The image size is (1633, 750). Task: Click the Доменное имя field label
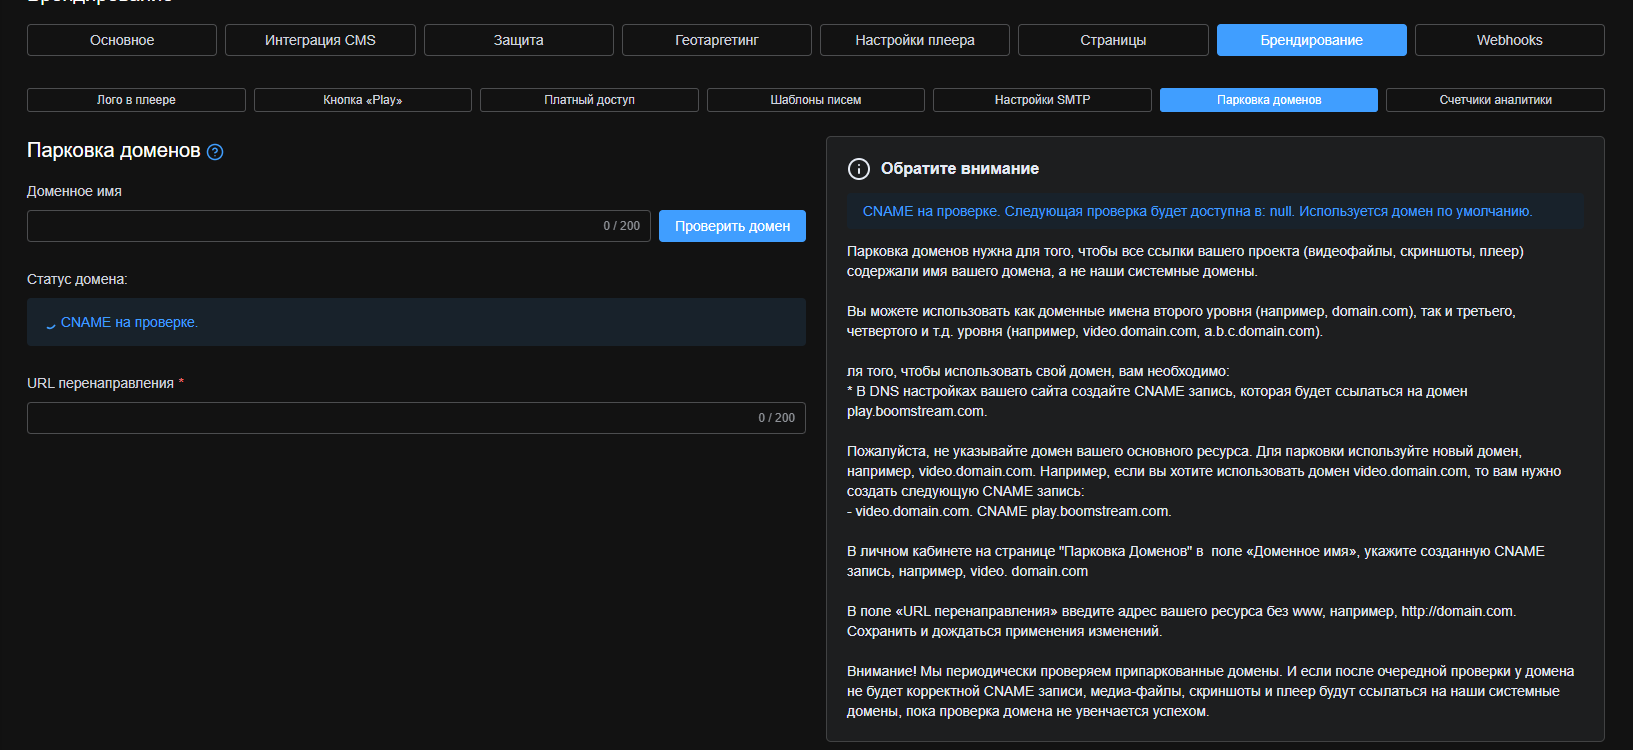[74, 191]
